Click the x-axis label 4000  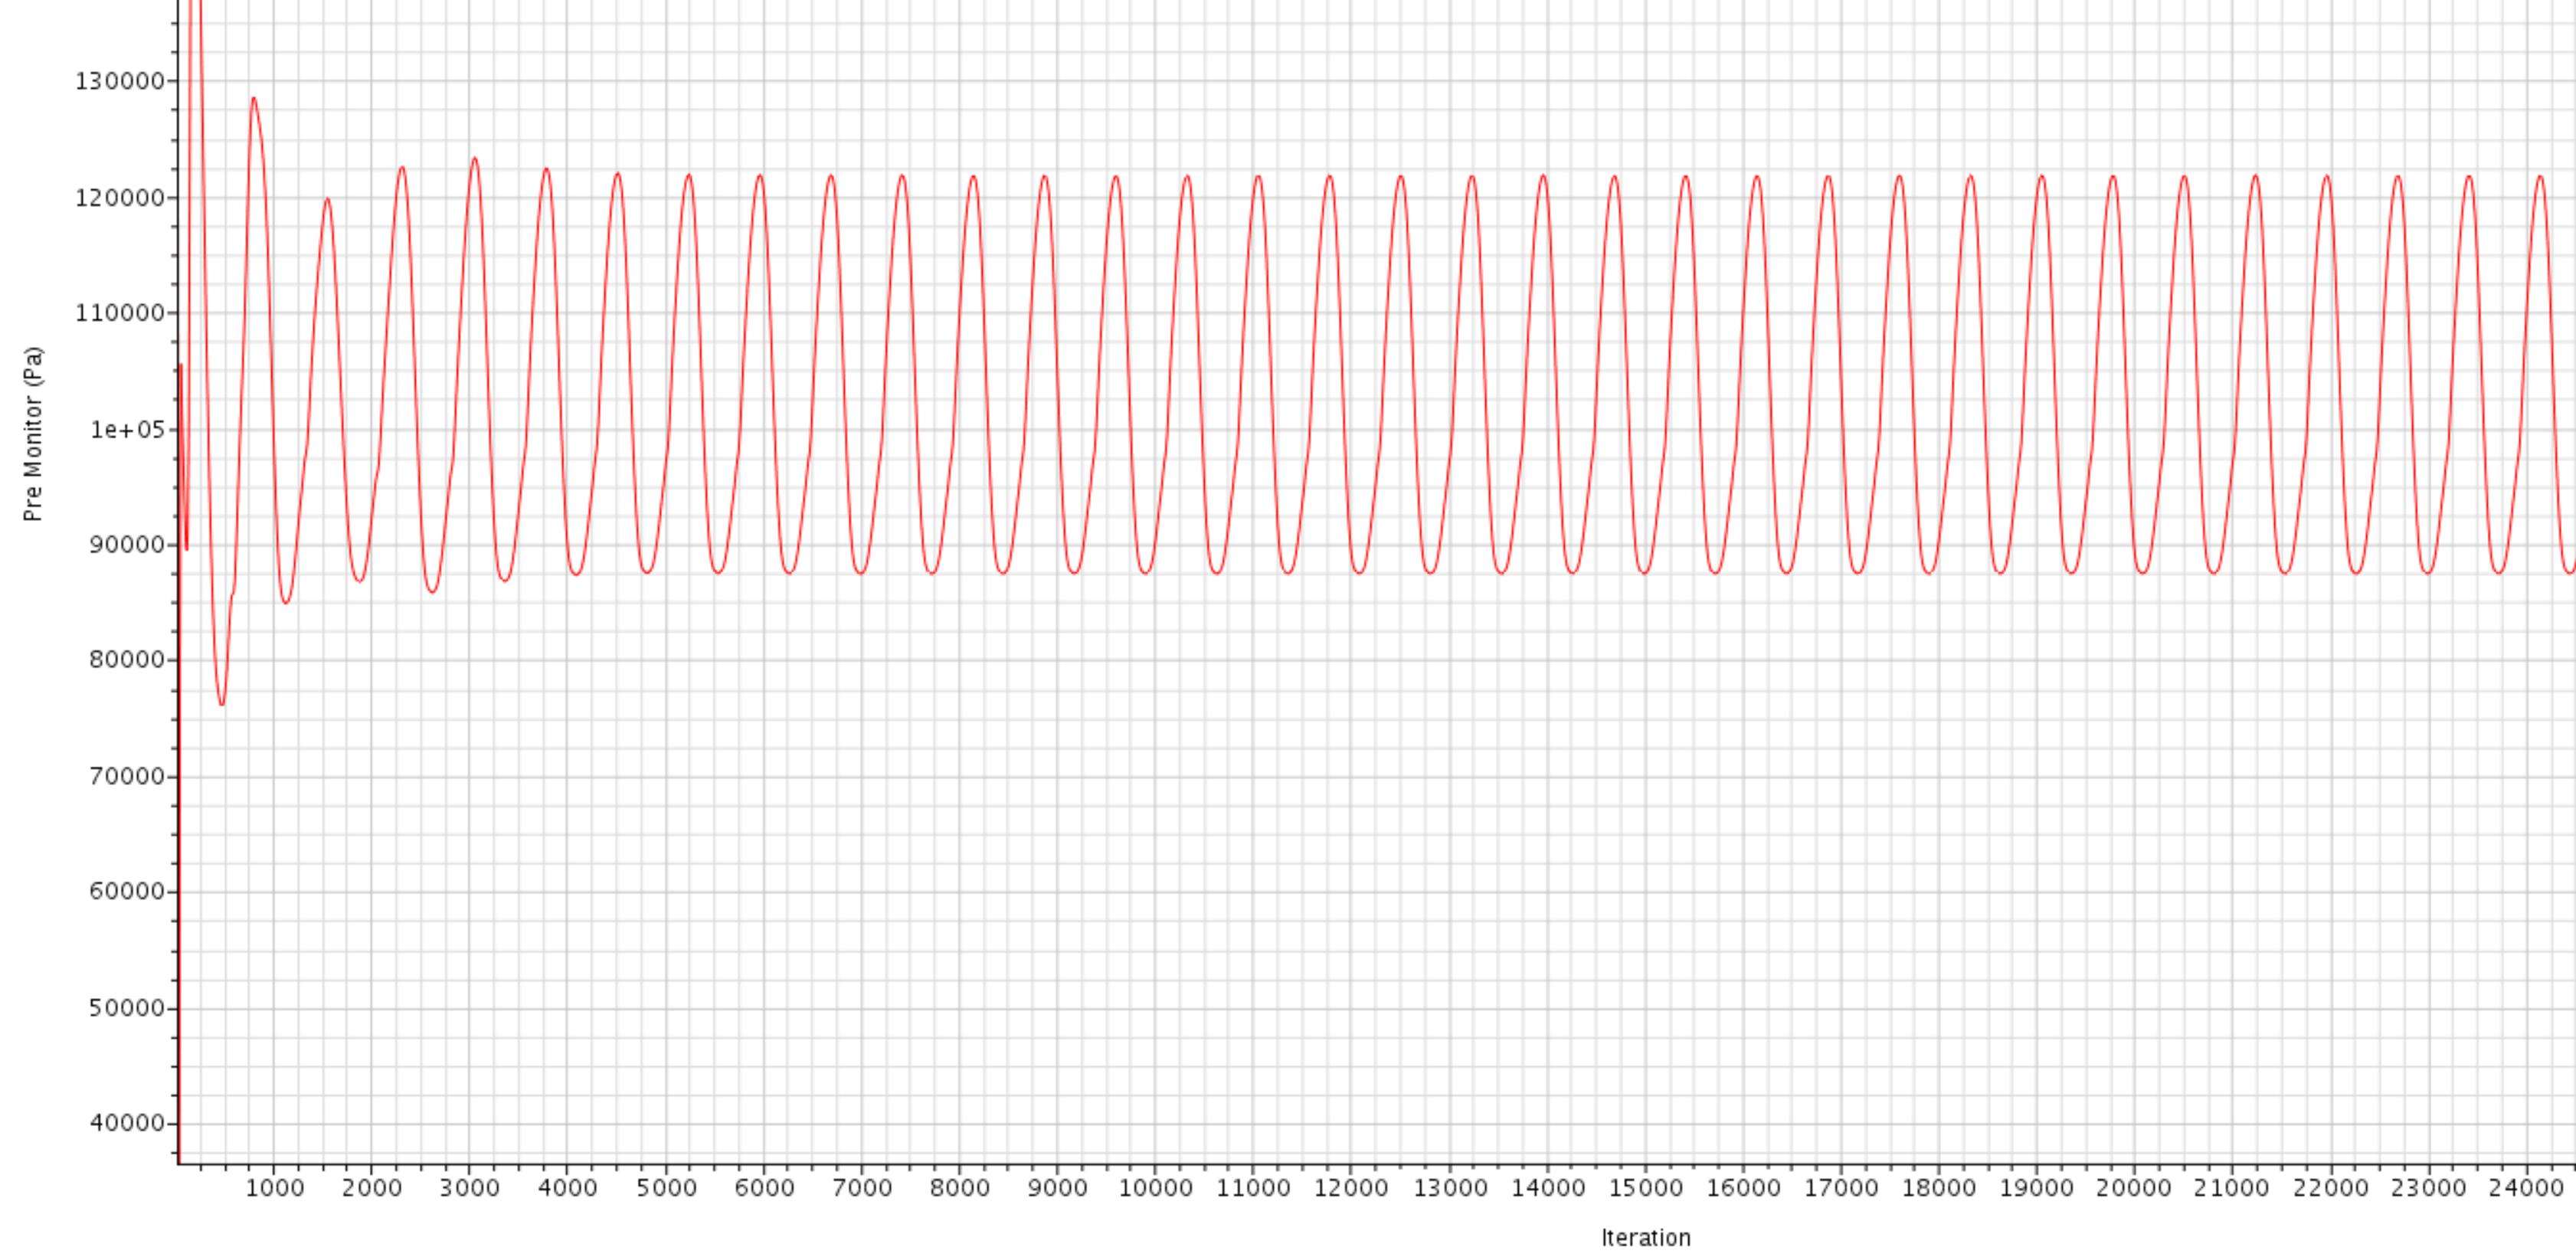click(568, 1189)
